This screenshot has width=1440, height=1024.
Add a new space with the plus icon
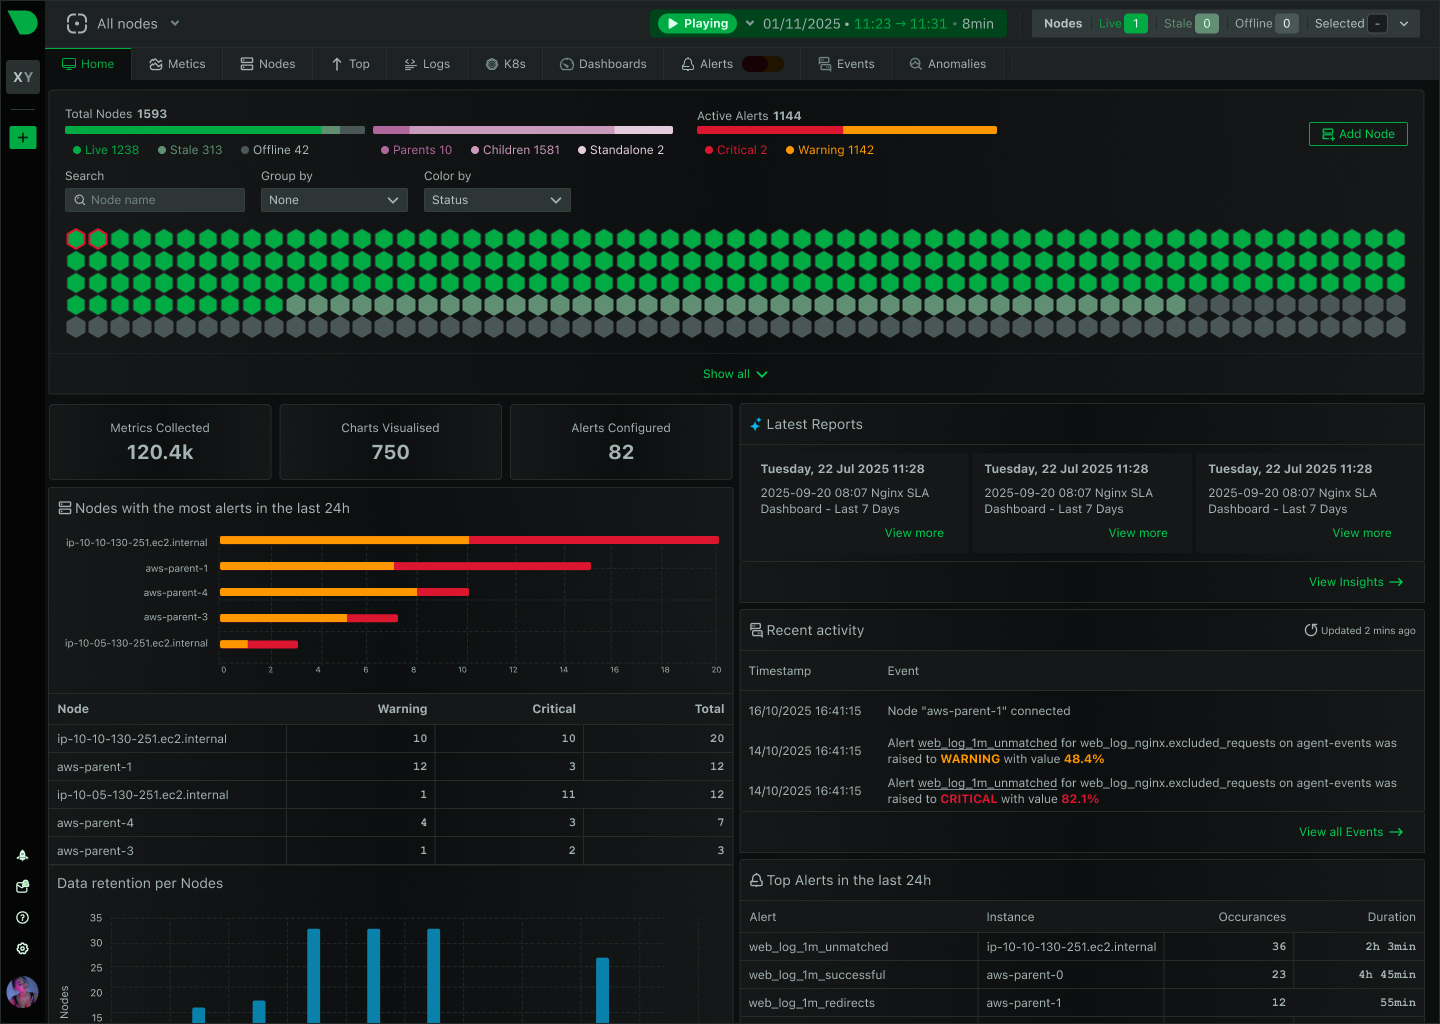(x=22, y=137)
